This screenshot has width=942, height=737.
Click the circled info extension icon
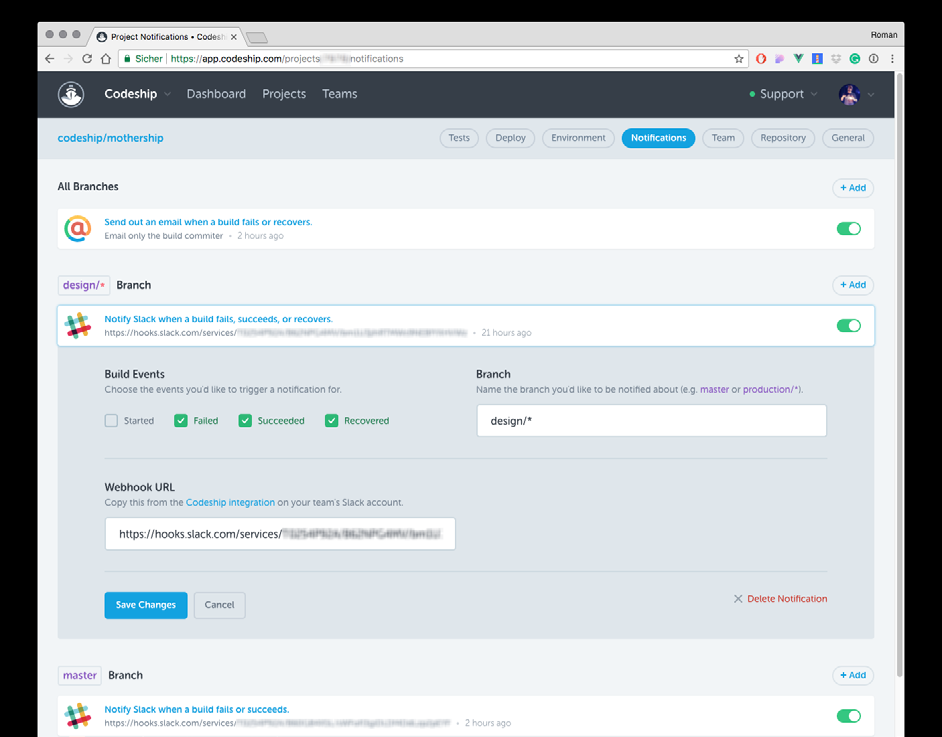click(874, 59)
